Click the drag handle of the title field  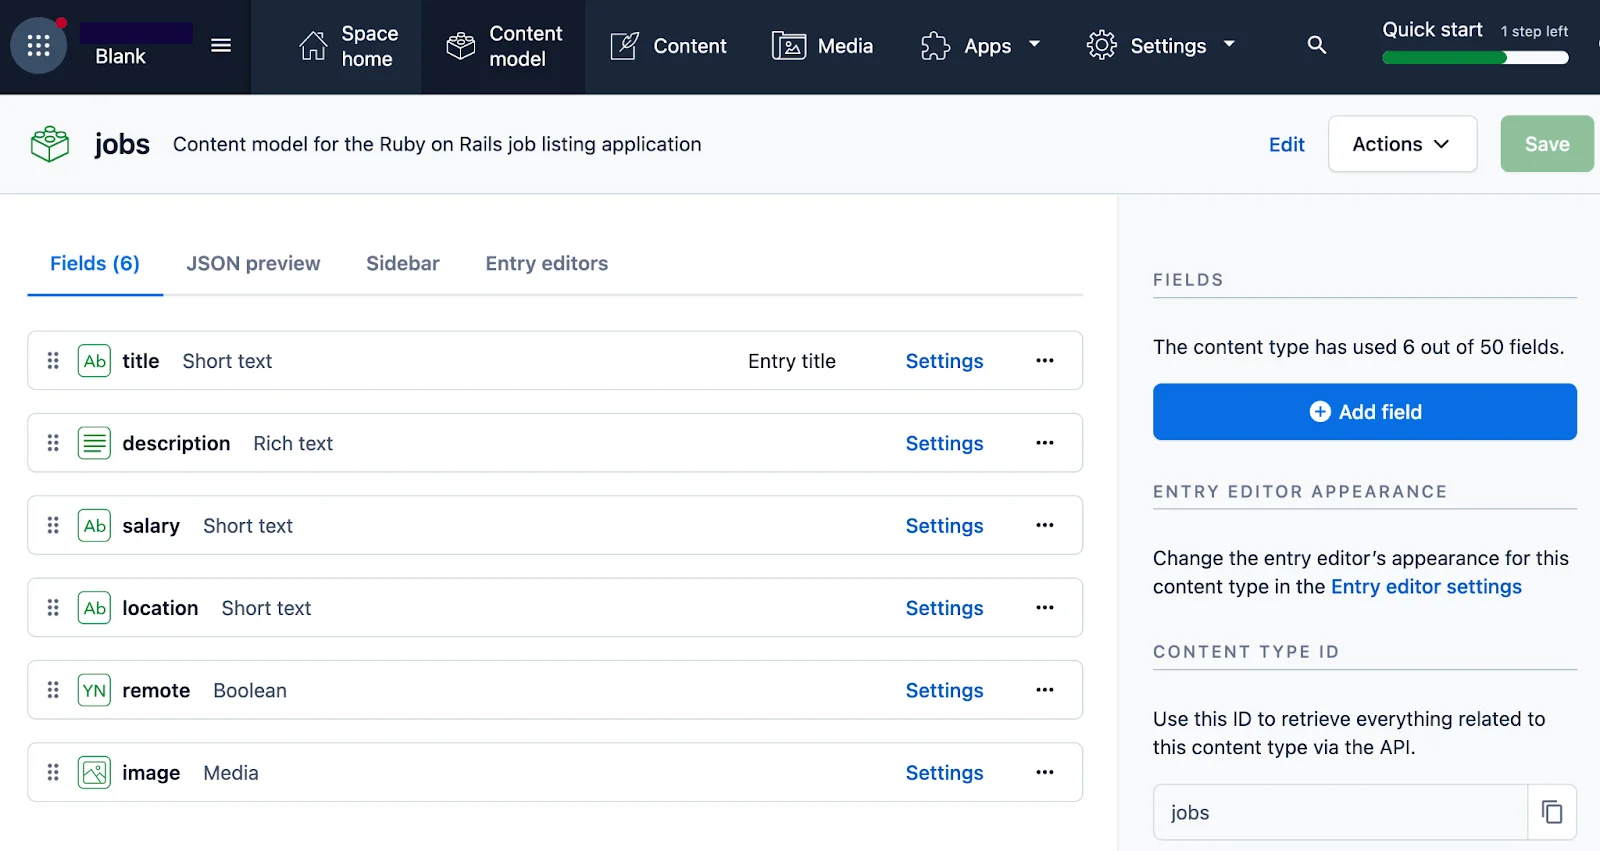[53, 361]
